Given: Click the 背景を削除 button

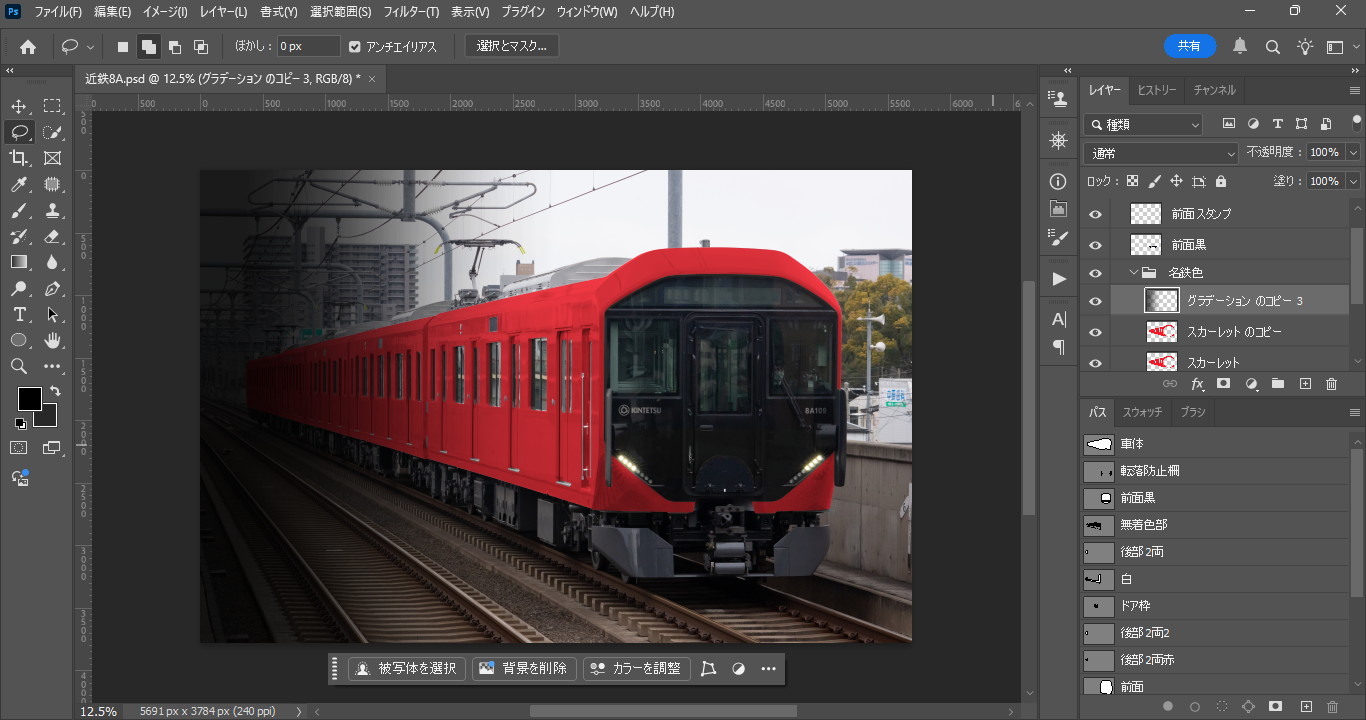Looking at the screenshot, I should coord(524,669).
